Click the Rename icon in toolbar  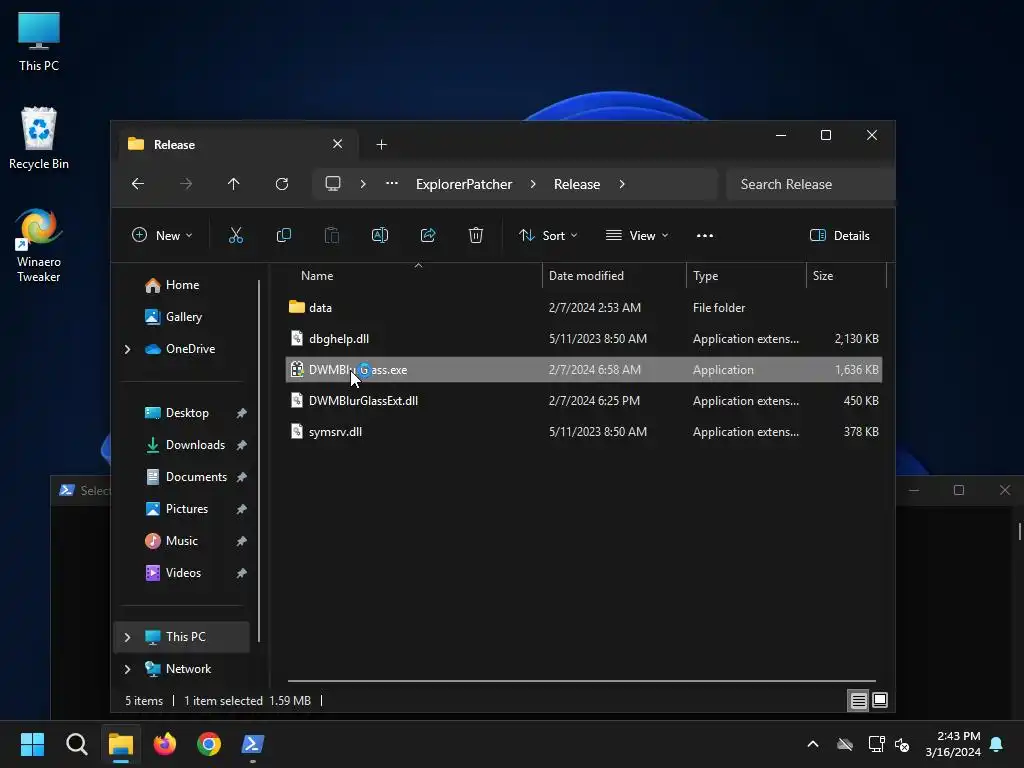coord(379,235)
